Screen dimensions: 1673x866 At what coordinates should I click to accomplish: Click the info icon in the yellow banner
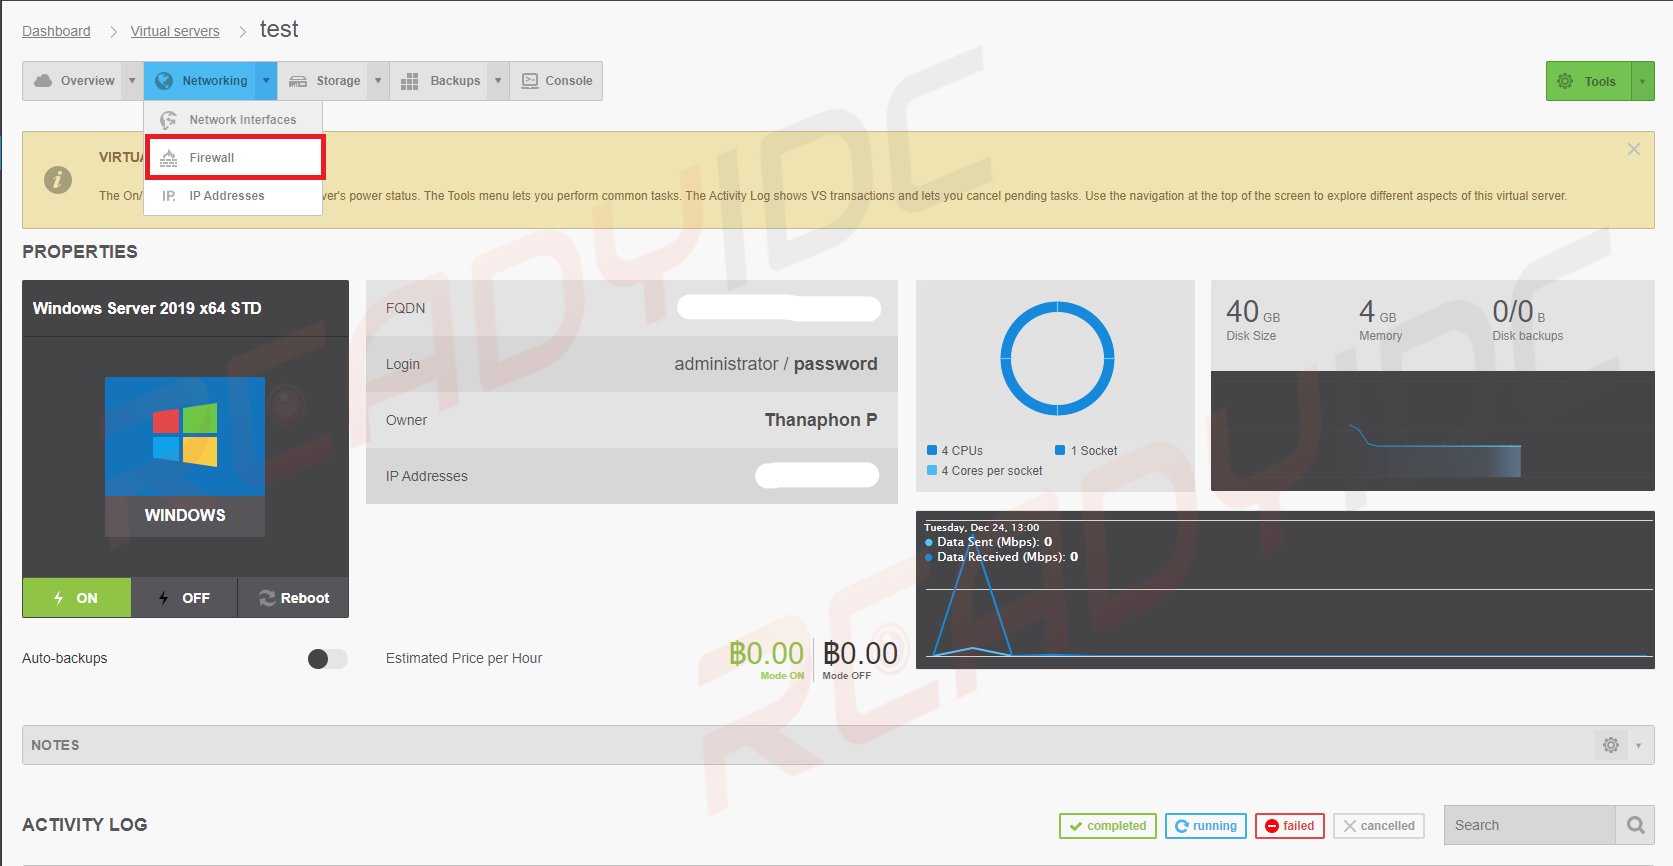click(x=58, y=180)
